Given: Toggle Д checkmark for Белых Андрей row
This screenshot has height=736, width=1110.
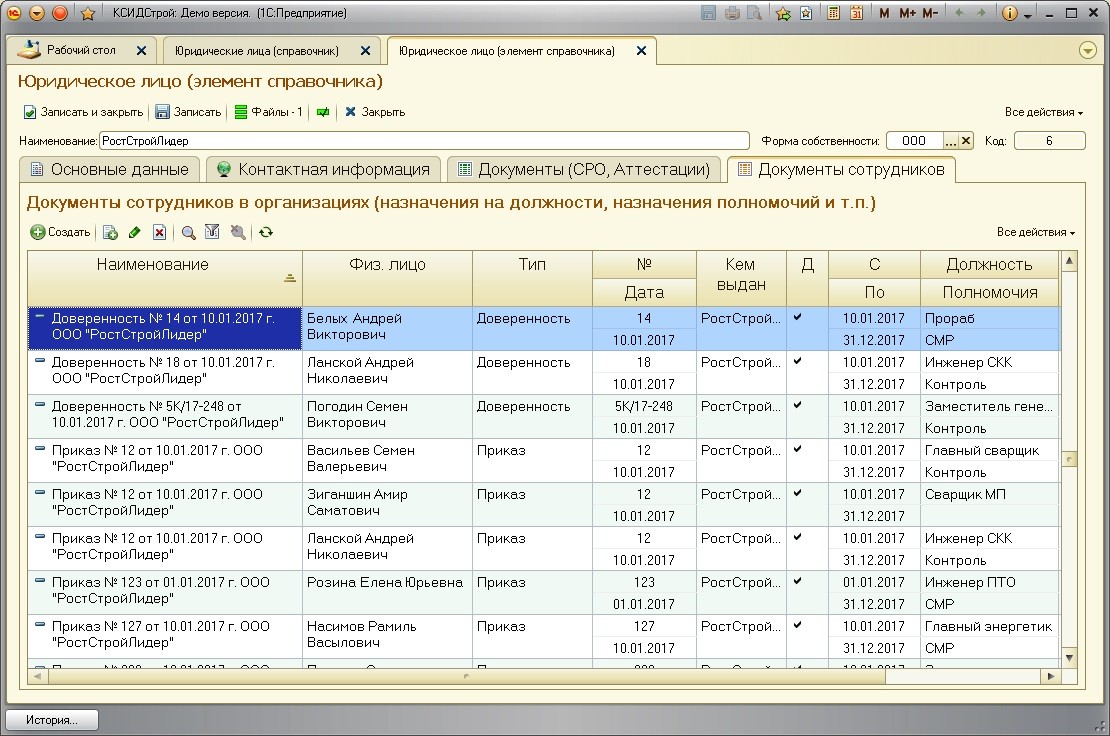Looking at the screenshot, I should [797, 318].
